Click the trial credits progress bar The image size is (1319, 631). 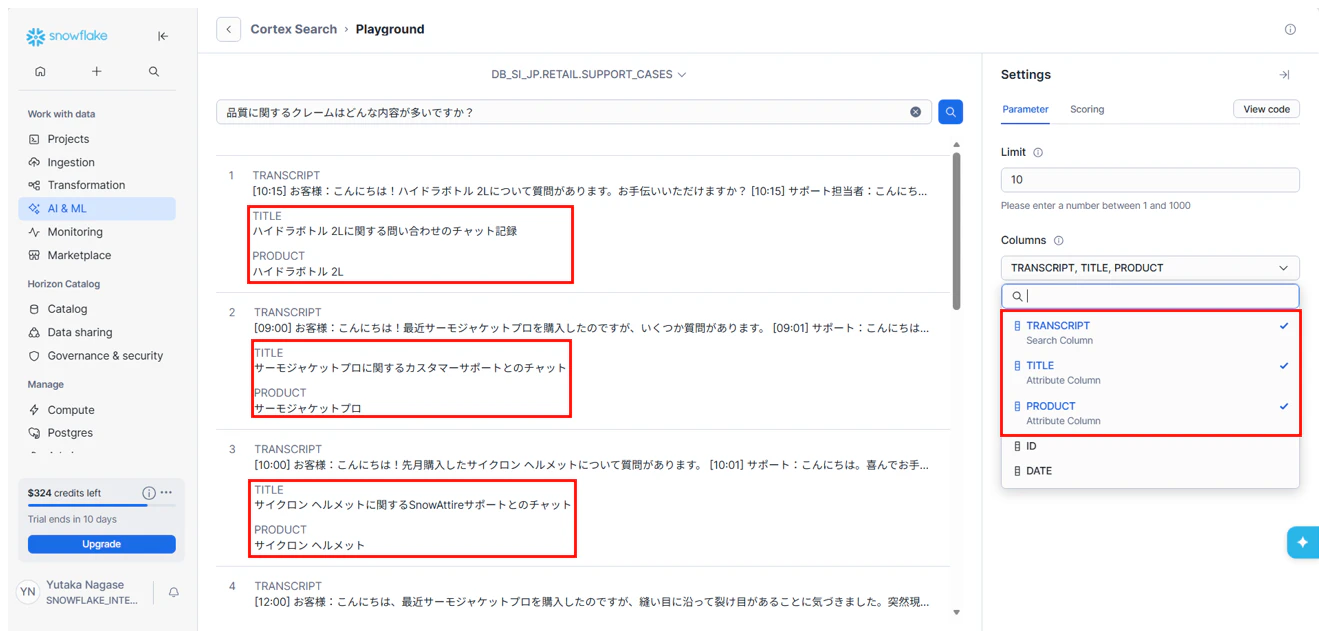pos(101,506)
